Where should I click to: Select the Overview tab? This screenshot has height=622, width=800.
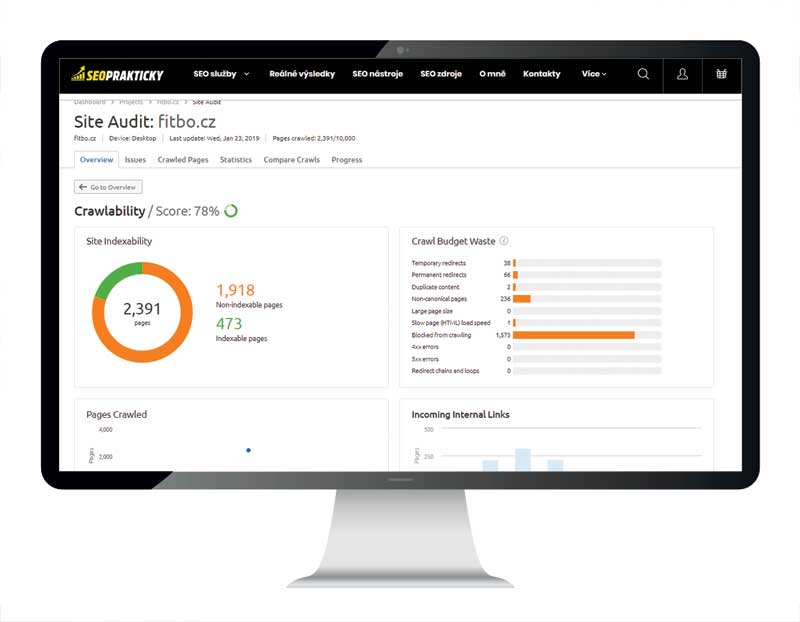pyautogui.click(x=96, y=160)
